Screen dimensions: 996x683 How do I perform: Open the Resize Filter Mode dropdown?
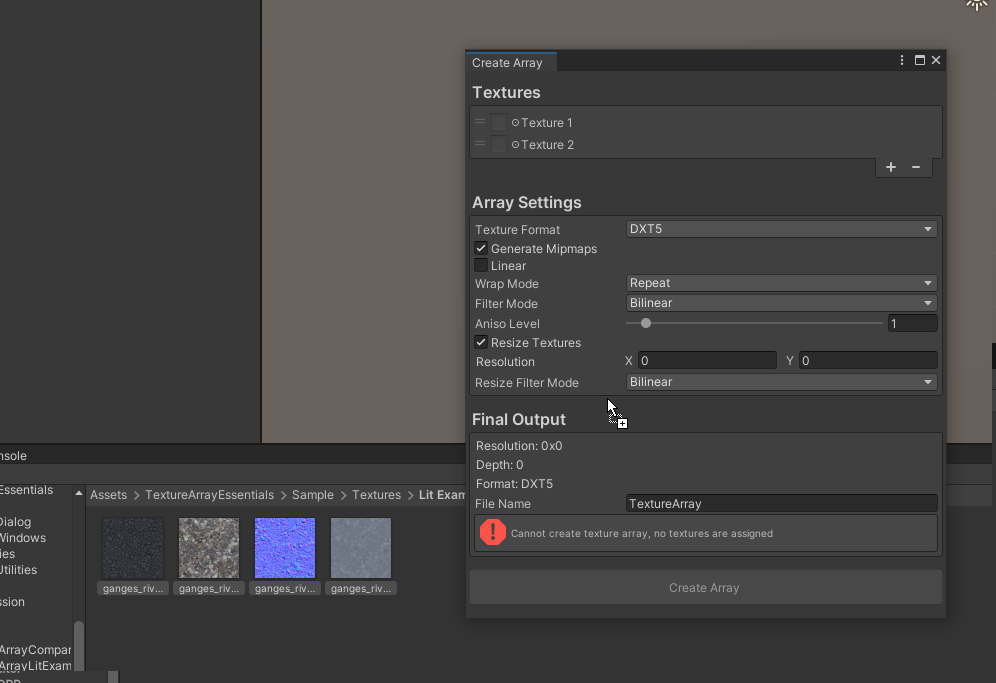(x=781, y=382)
